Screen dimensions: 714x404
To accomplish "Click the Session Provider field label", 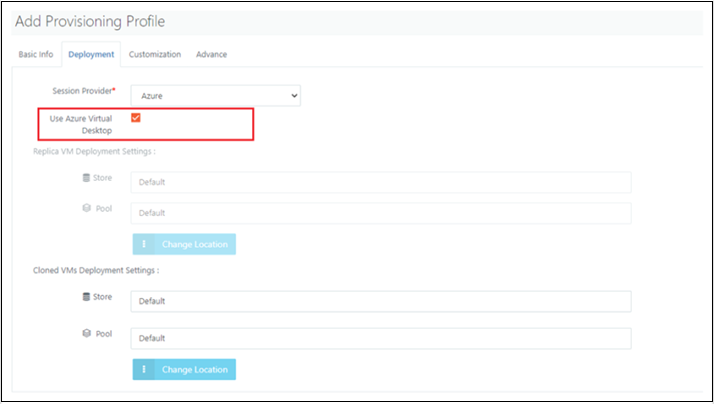I will pyautogui.click(x=84, y=91).
